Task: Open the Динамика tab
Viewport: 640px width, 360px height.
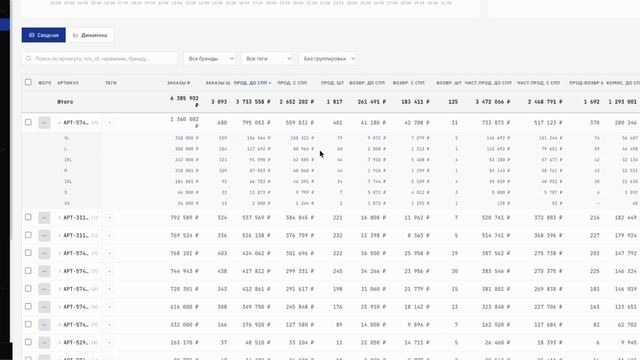Action: click(x=90, y=35)
